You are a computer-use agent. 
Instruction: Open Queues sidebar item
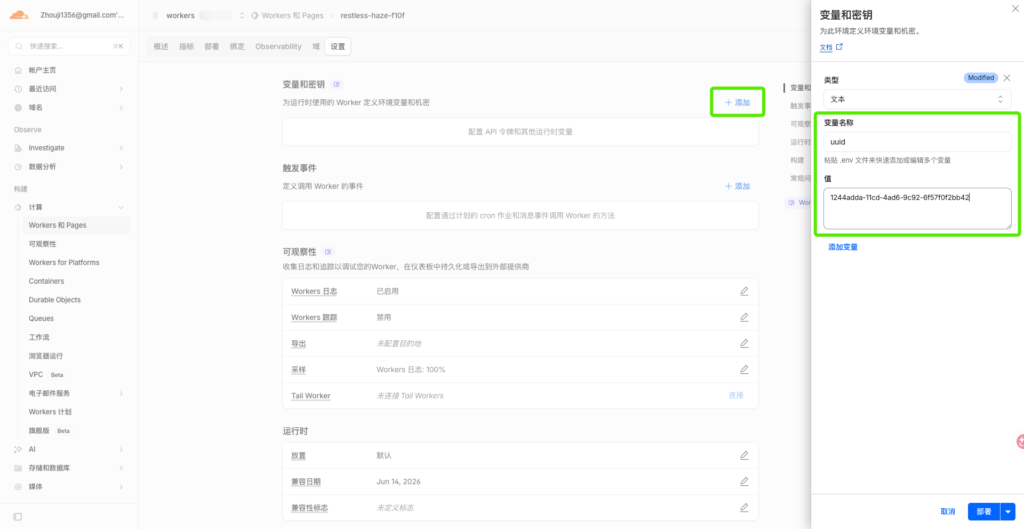point(41,319)
